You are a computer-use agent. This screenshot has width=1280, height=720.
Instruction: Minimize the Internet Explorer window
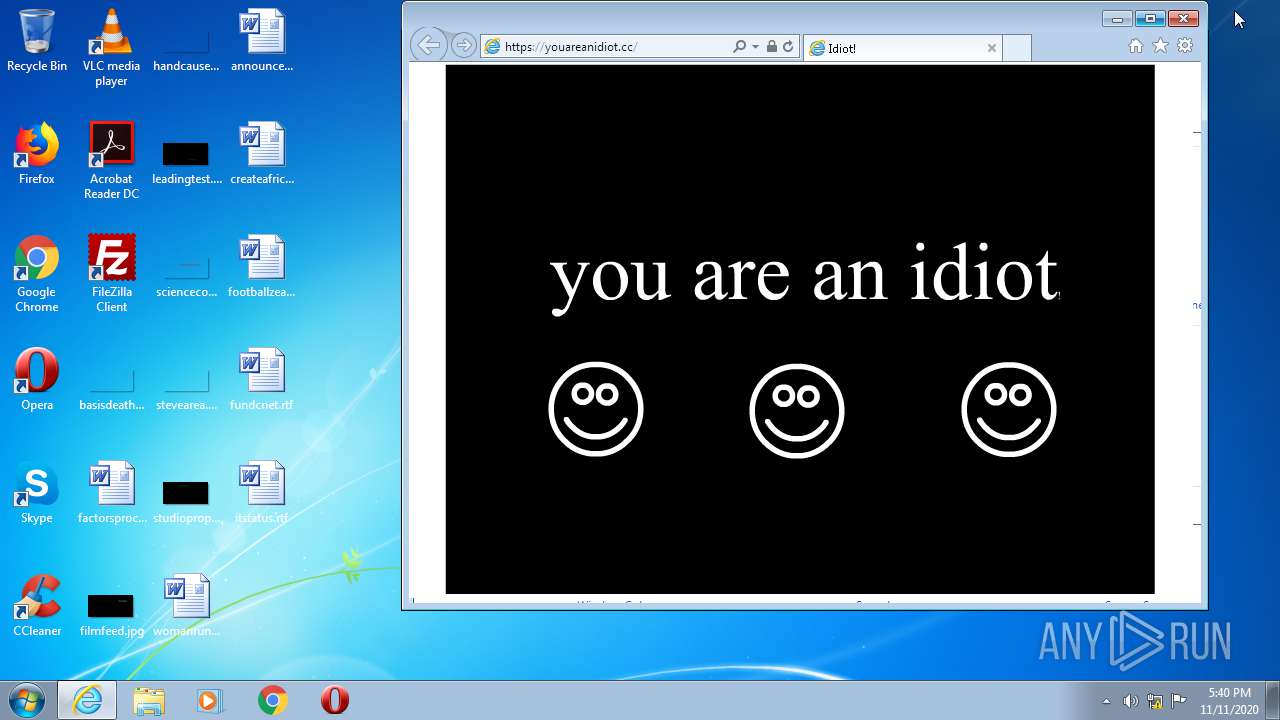[1117, 18]
